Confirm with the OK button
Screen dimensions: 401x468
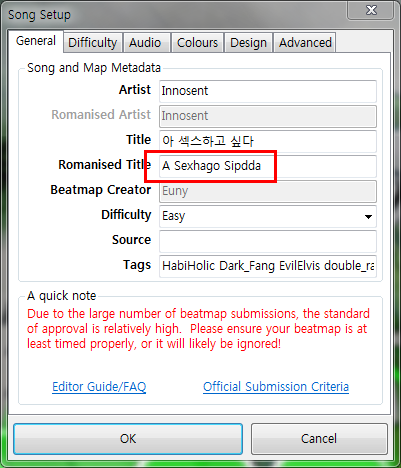click(128, 439)
